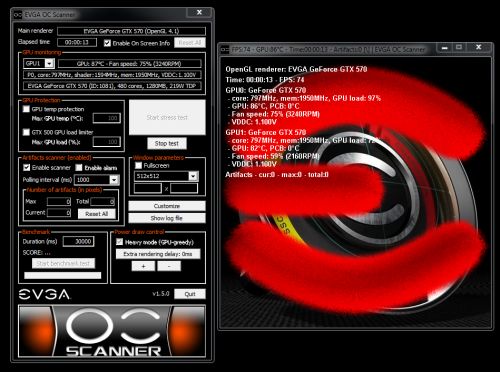Click Reset All in artifacts section
This screenshot has height=372, width=500.
[97, 214]
